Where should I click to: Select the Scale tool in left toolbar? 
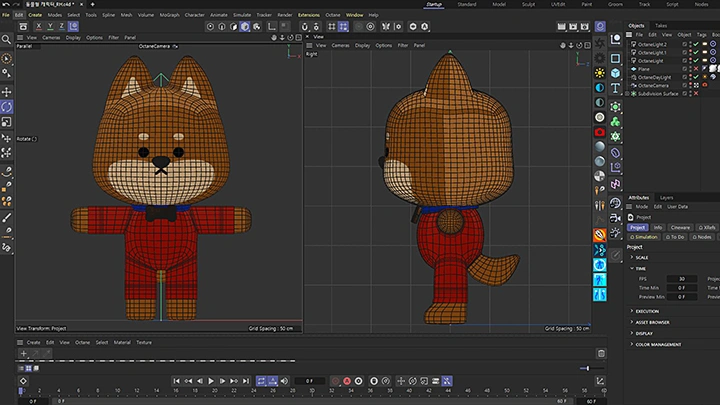coord(6,122)
